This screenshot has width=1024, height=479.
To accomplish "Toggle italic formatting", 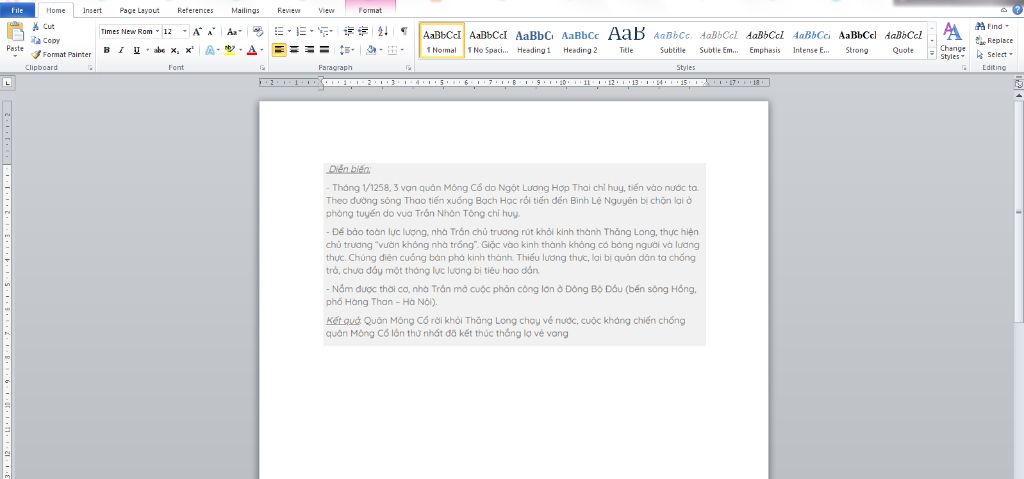I will point(121,50).
